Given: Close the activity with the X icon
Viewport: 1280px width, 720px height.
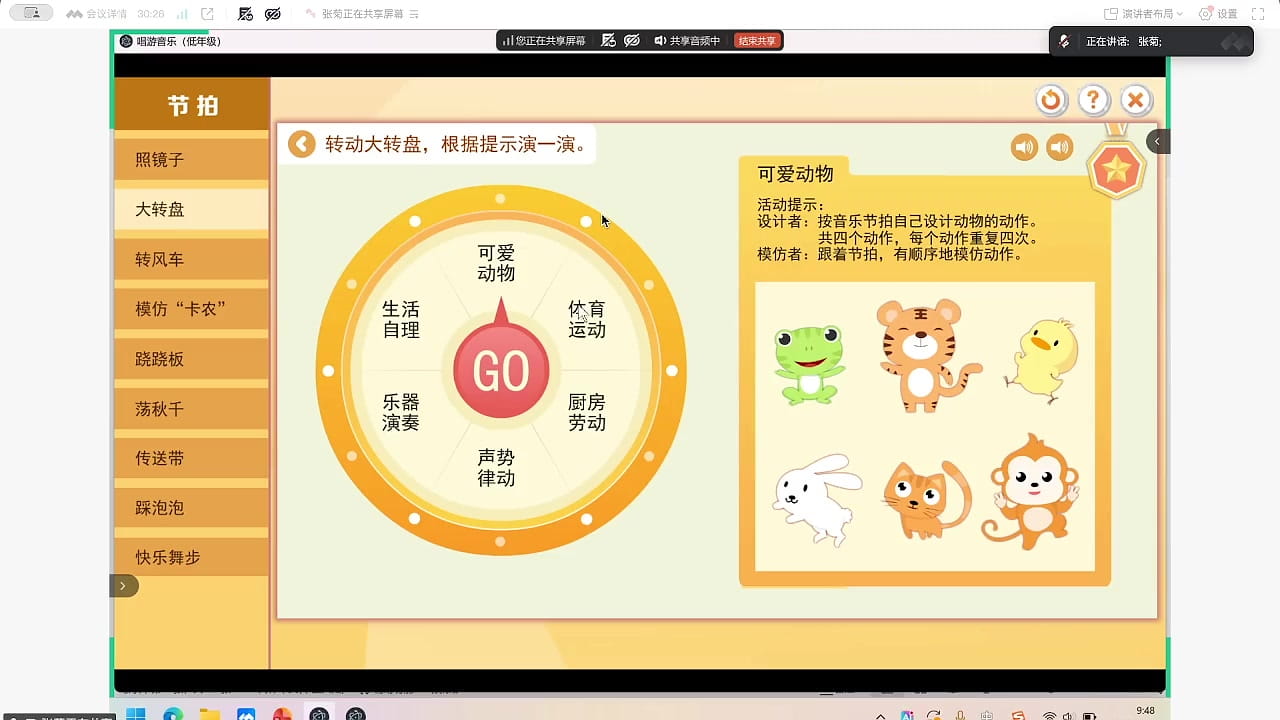Looking at the screenshot, I should (x=1135, y=100).
